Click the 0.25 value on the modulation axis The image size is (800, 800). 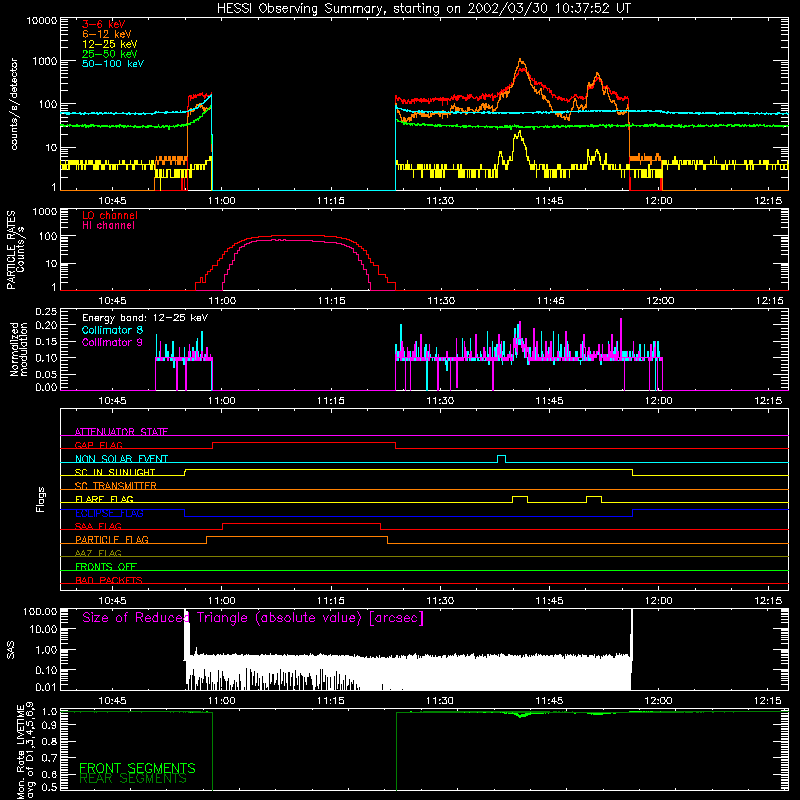46,312
